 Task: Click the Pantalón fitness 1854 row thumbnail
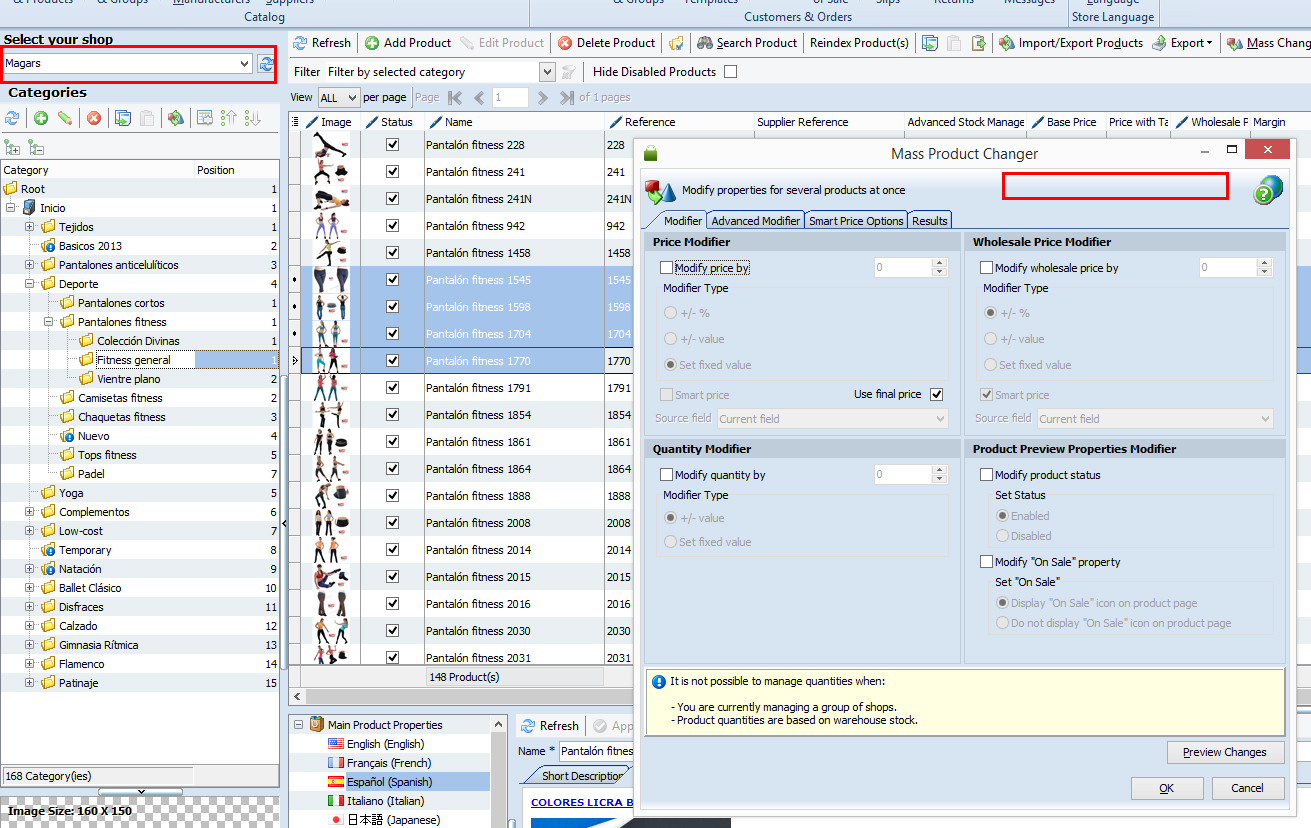click(331, 415)
